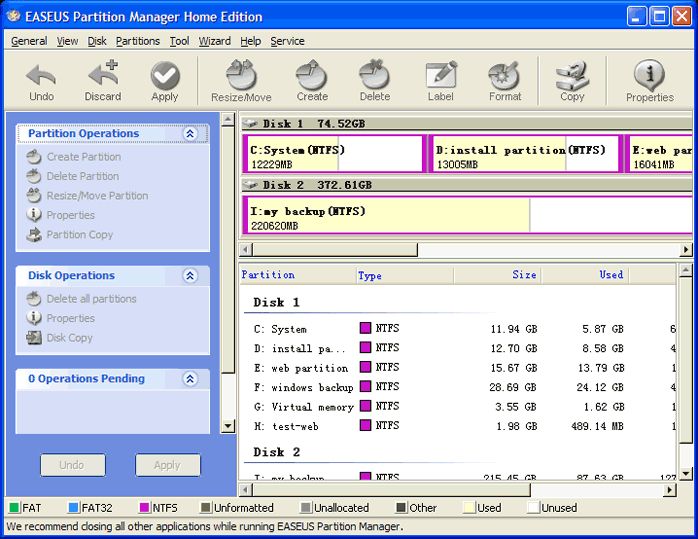698x539 pixels.
Task: Click the NTFS color swatch for C: System
Action: (x=365, y=328)
